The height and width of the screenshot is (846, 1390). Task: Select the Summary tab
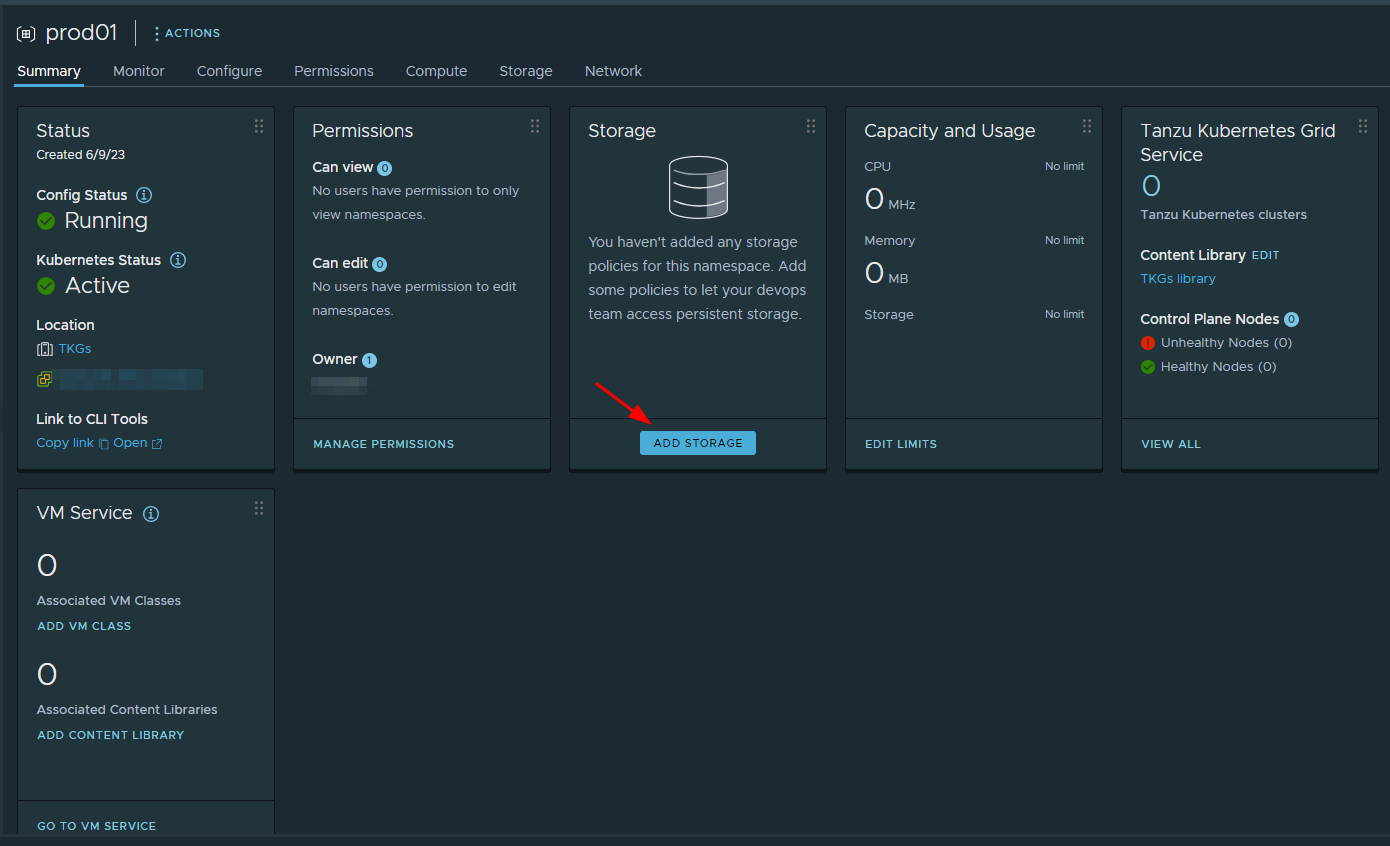(x=49, y=71)
